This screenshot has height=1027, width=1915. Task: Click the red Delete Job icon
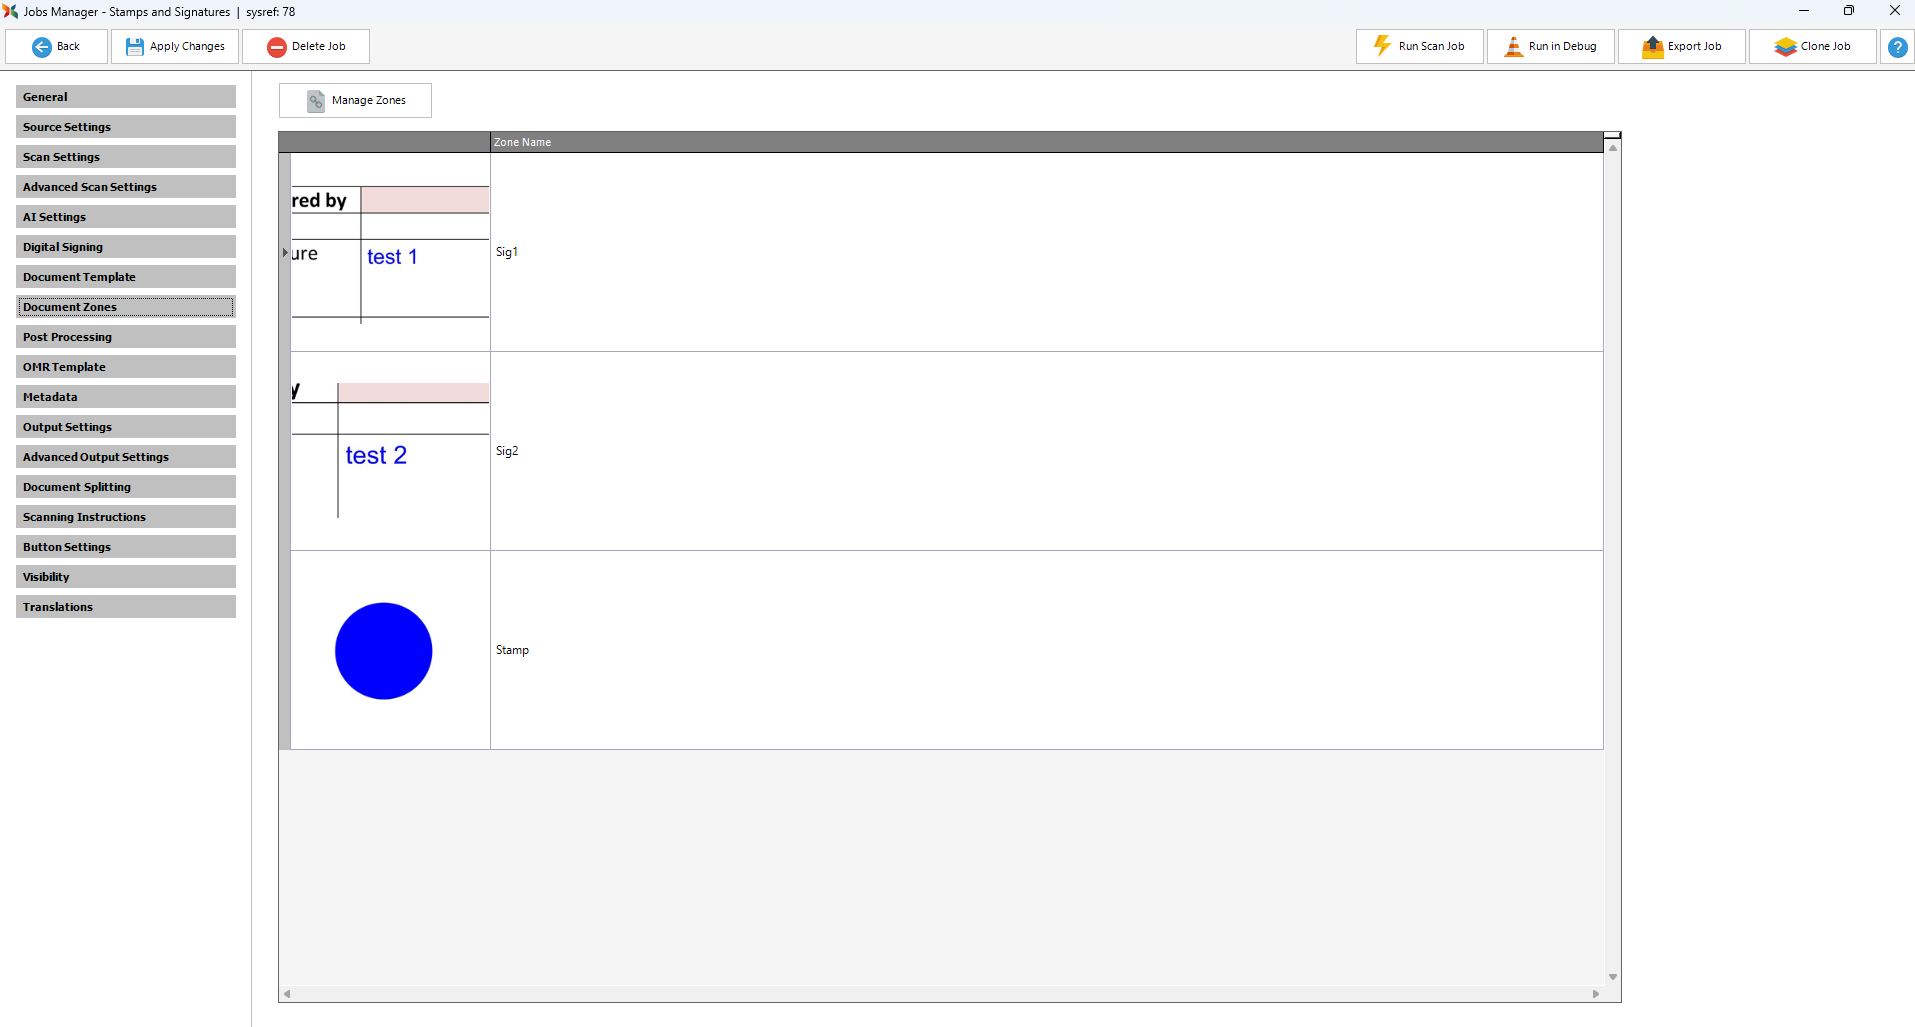[x=277, y=47]
